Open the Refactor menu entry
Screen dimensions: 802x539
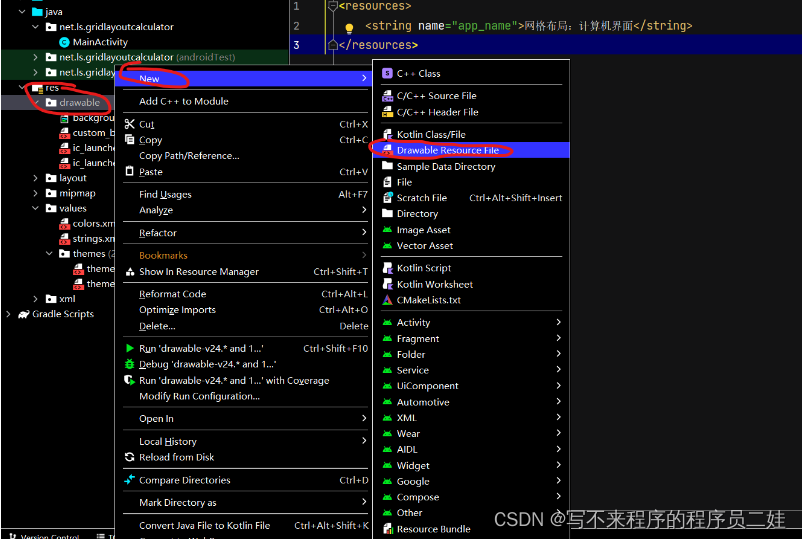point(245,233)
